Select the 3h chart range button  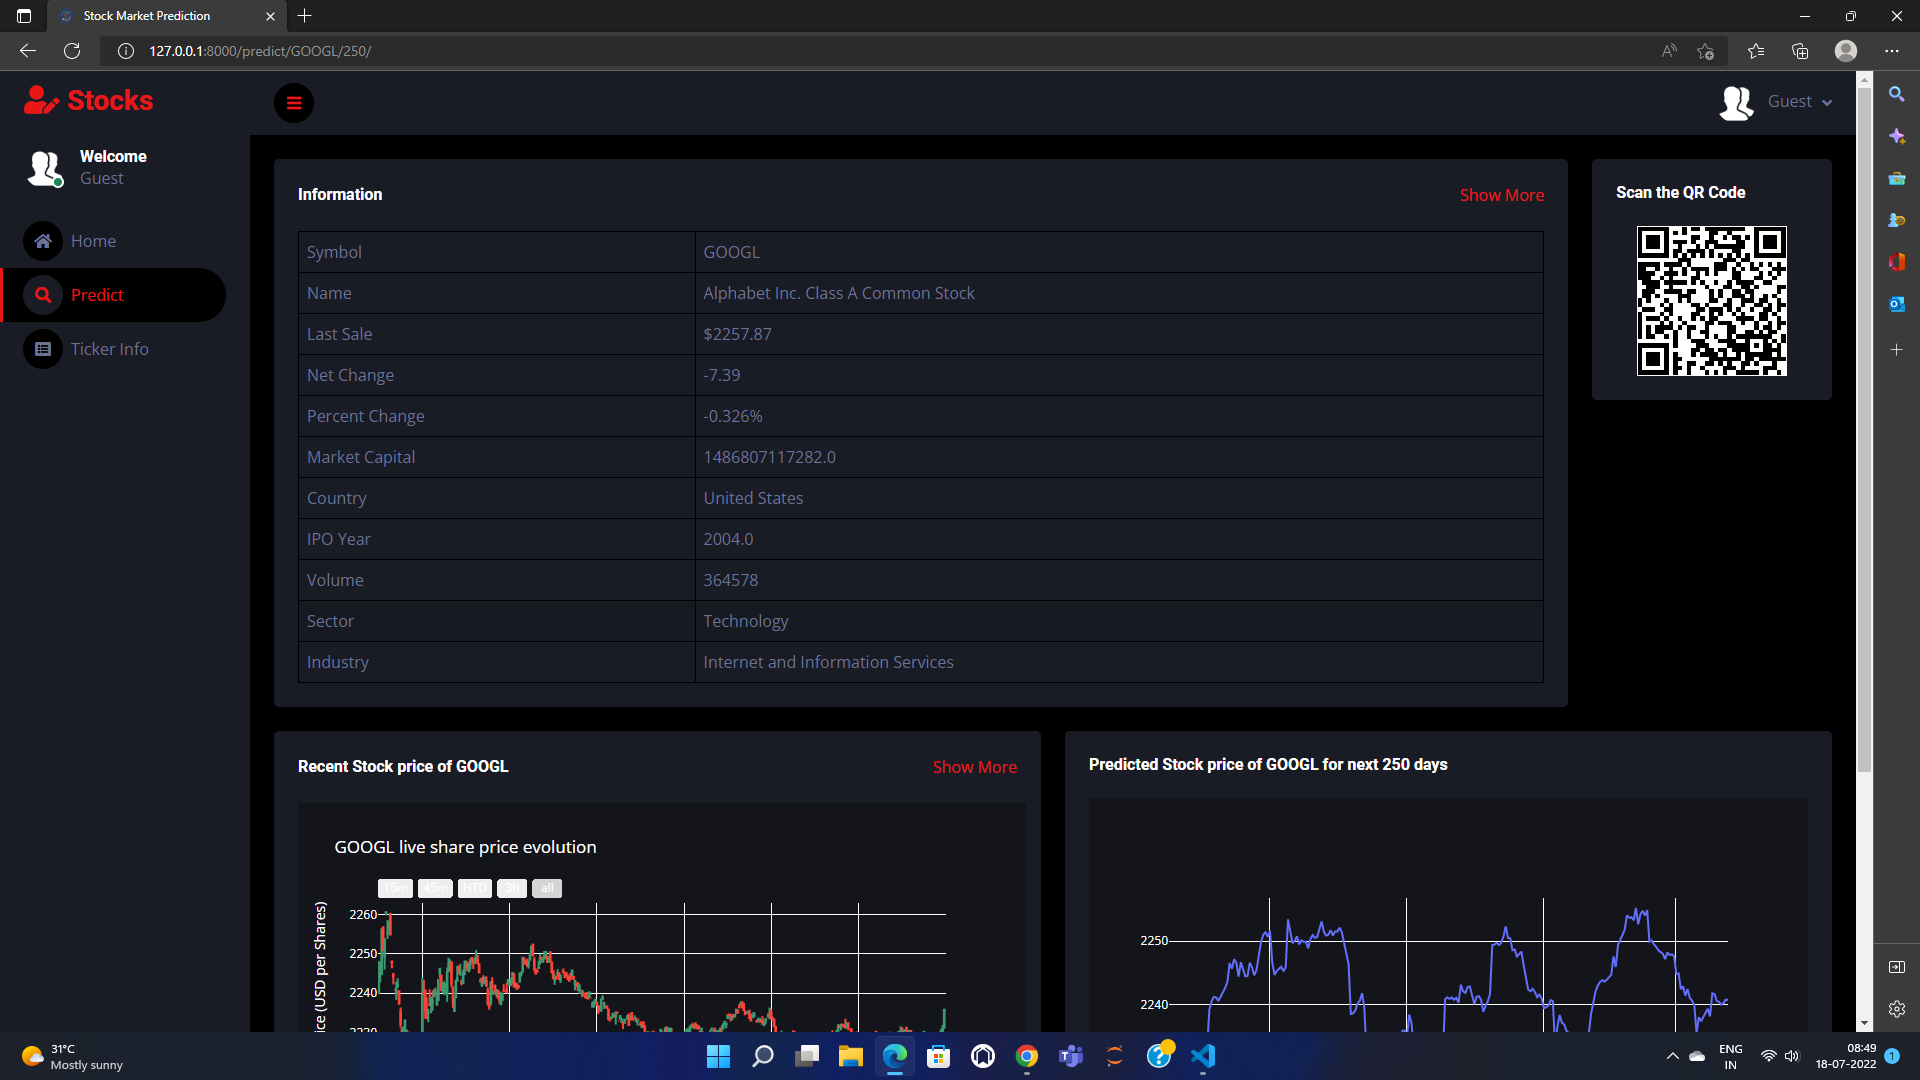pos(512,888)
